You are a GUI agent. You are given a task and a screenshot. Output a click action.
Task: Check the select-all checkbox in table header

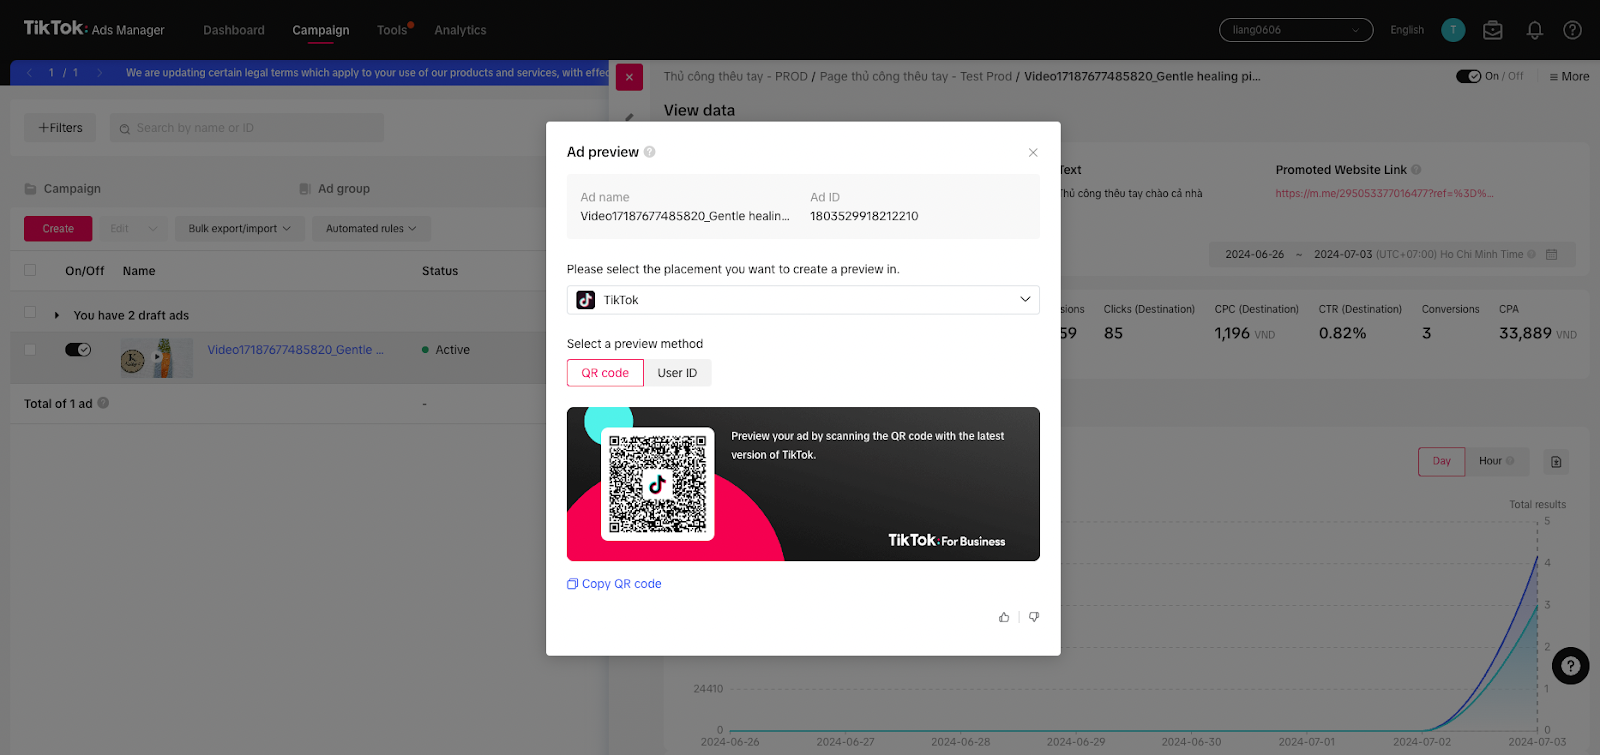(x=30, y=270)
